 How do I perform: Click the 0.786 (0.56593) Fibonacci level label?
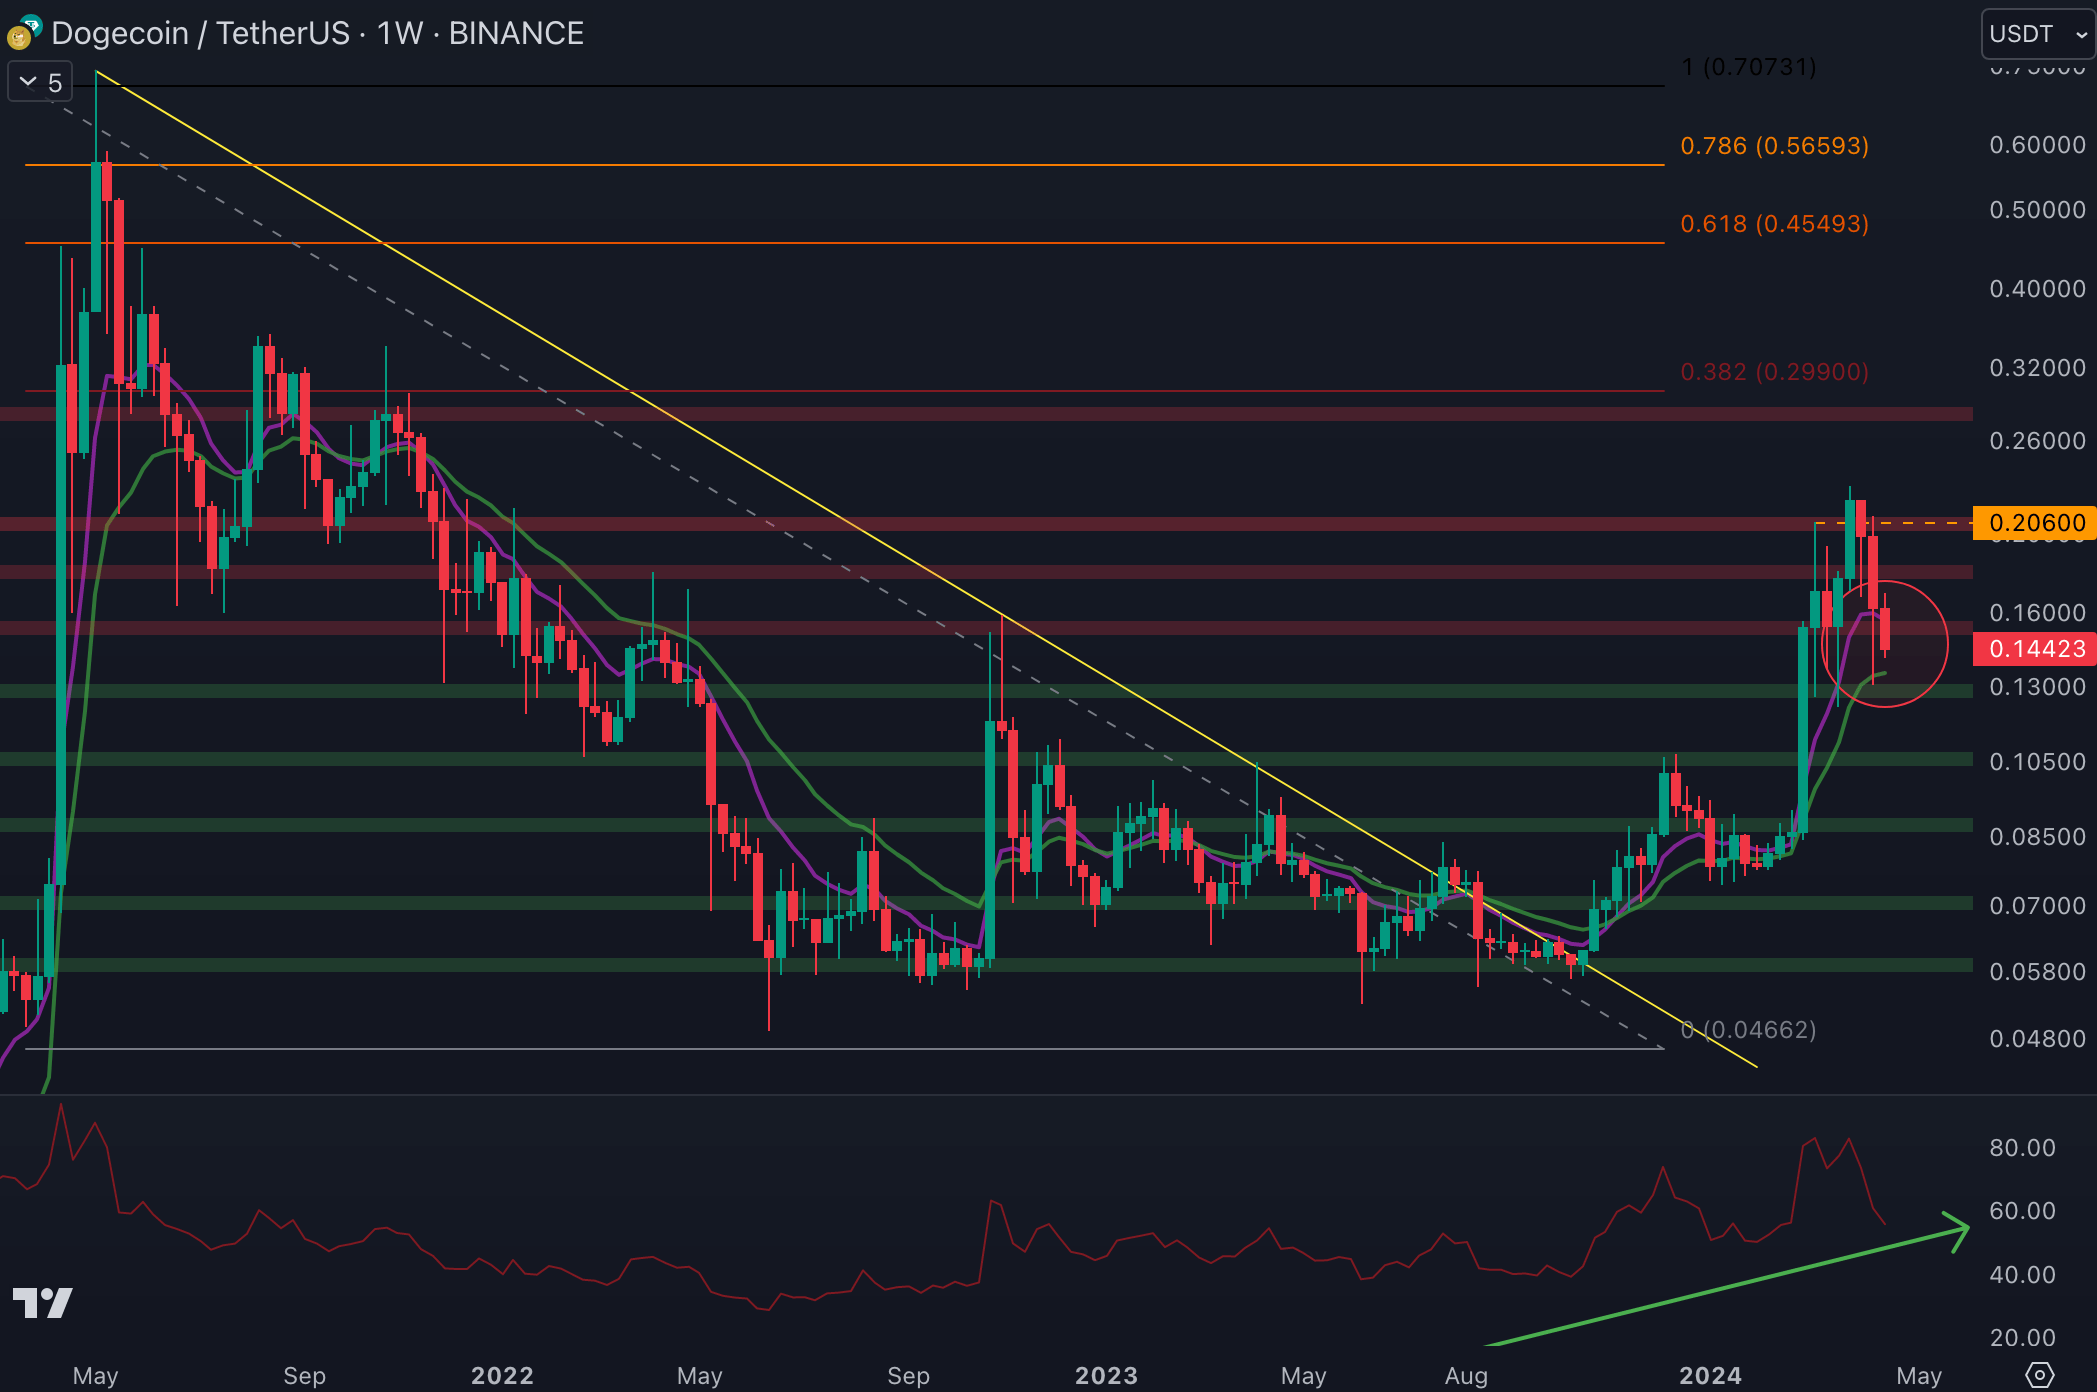(1774, 146)
